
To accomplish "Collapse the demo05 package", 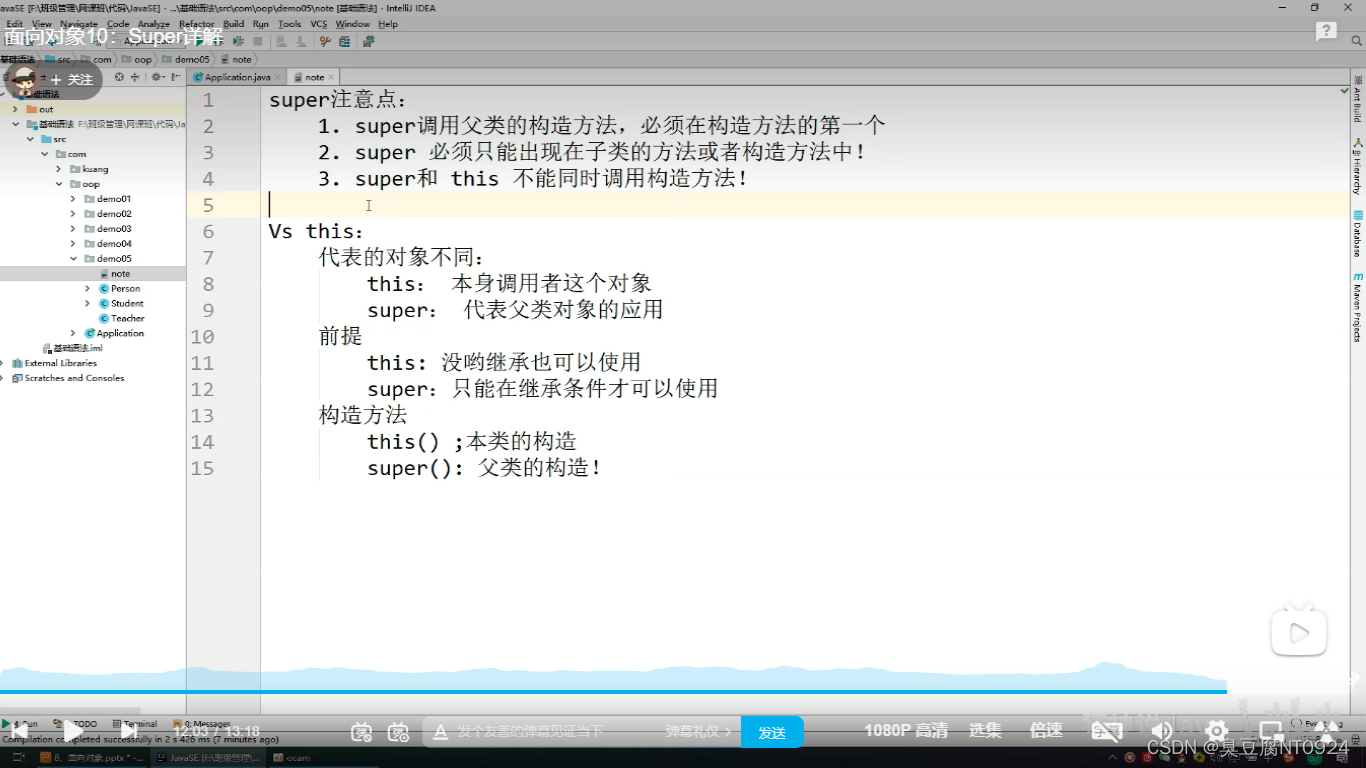I will pyautogui.click(x=73, y=259).
